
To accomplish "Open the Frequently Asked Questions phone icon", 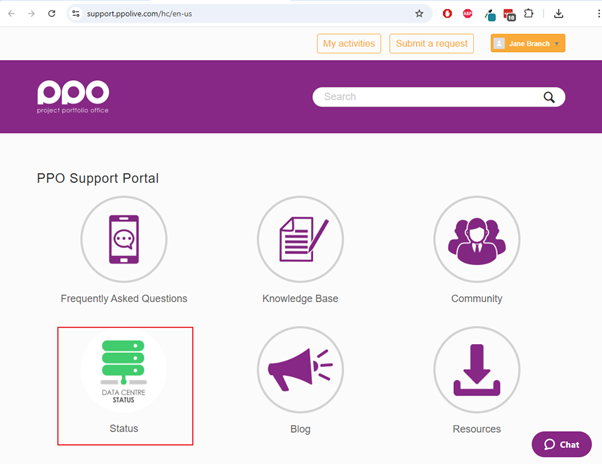I will (124, 239).
